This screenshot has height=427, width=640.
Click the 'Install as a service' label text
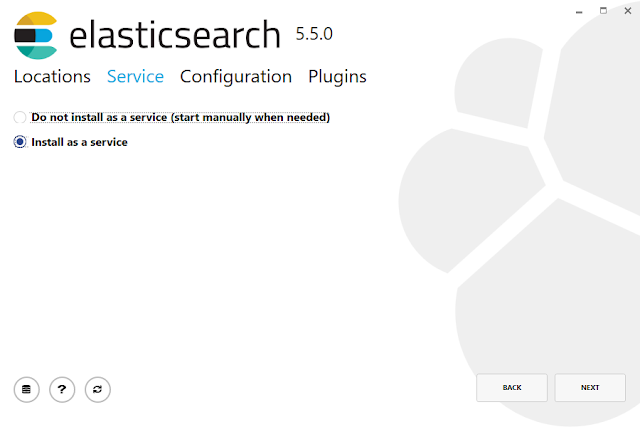click(80, 142)
